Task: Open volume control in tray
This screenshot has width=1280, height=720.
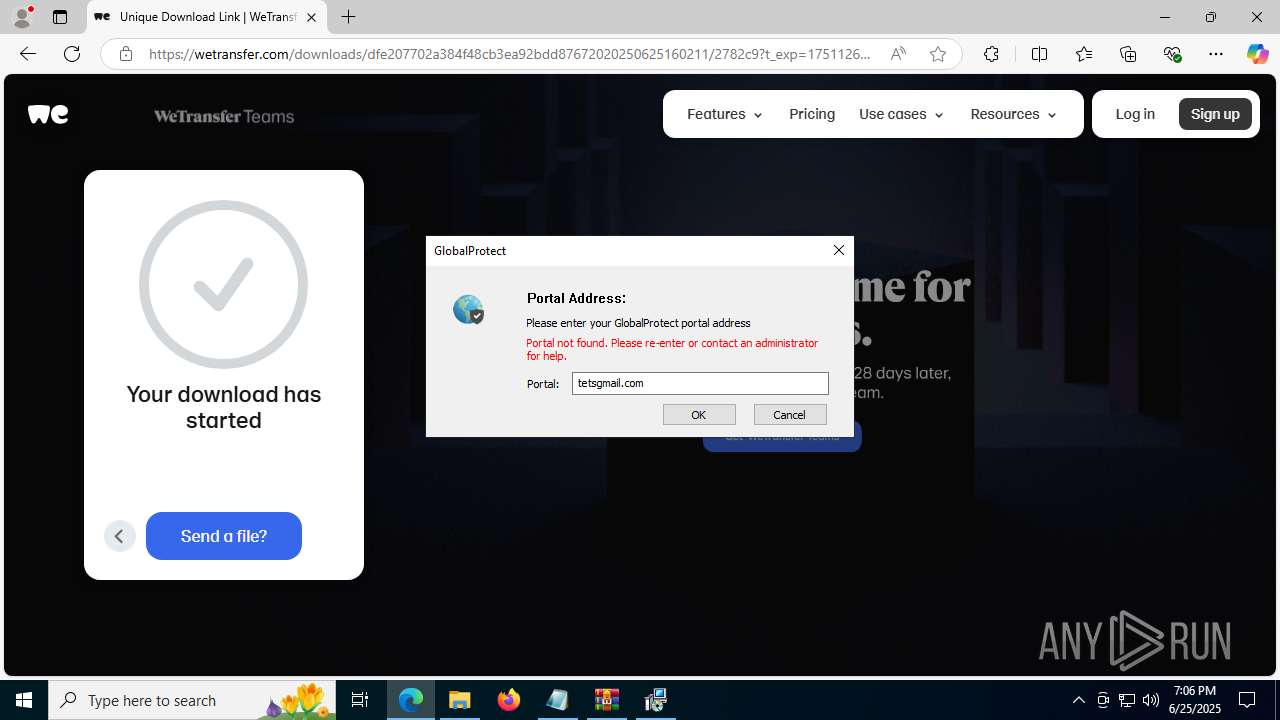Action: click(x=1151, y=700)
